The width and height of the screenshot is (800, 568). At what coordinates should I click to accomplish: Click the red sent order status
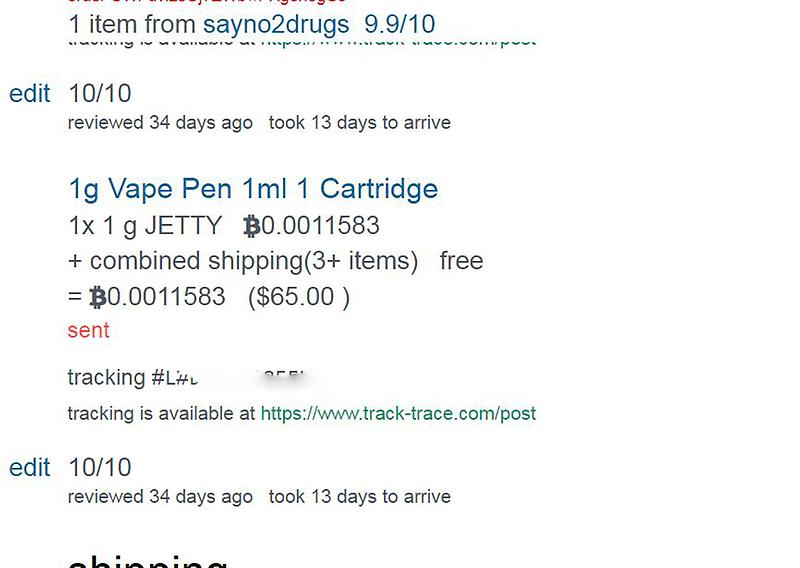click(88, 331)
